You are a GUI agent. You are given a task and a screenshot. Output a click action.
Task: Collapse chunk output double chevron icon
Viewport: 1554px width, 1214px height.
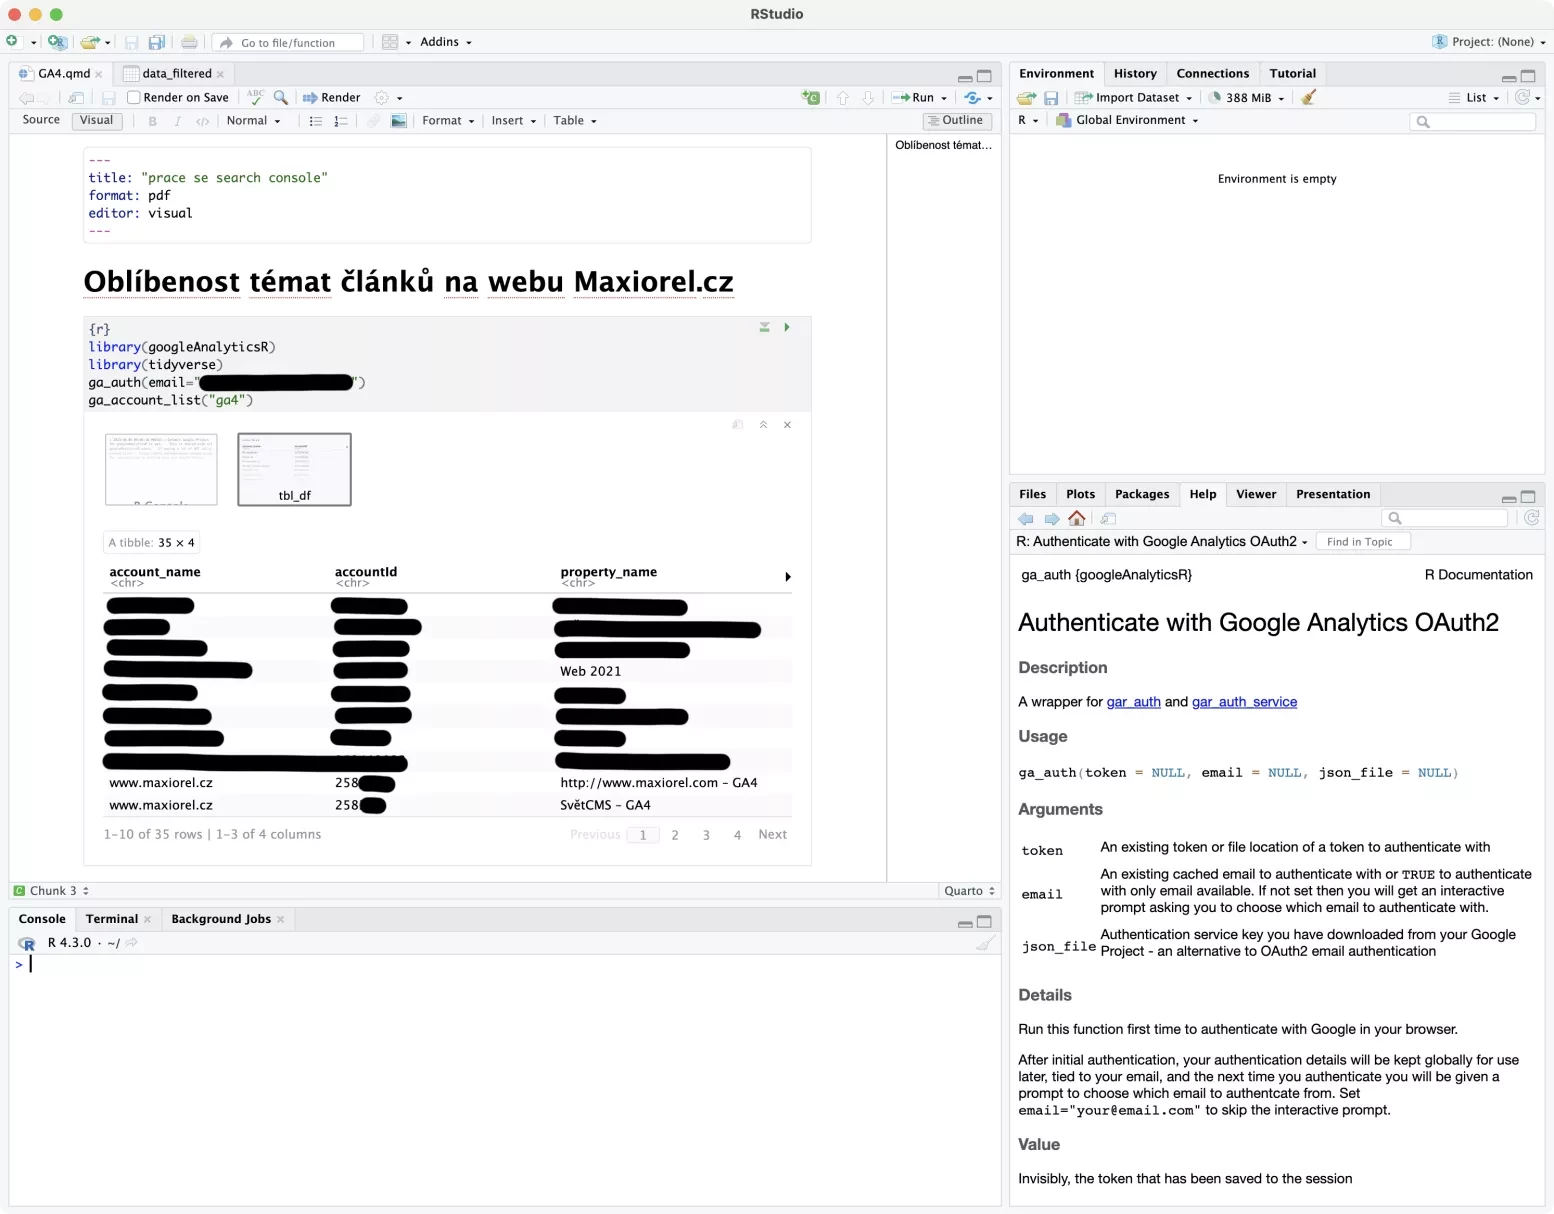763,425
